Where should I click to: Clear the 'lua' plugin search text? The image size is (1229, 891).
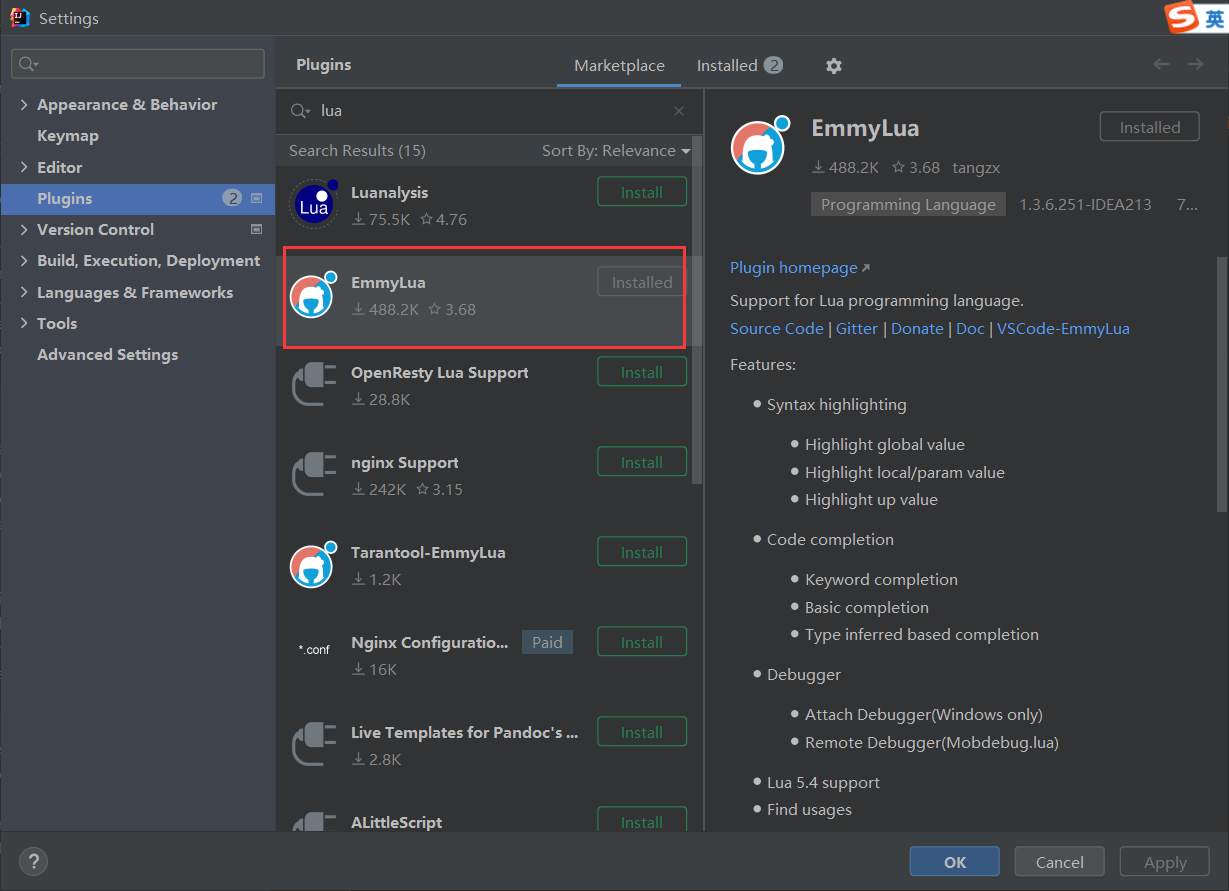pos(679,111)
